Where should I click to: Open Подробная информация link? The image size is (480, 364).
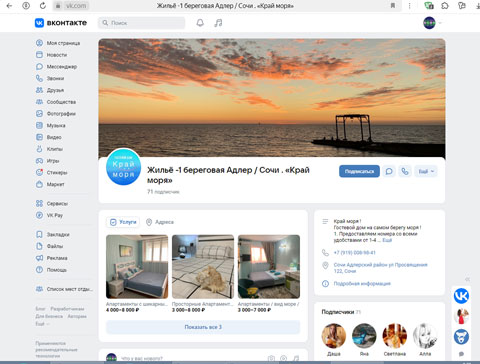click(362, 284)
